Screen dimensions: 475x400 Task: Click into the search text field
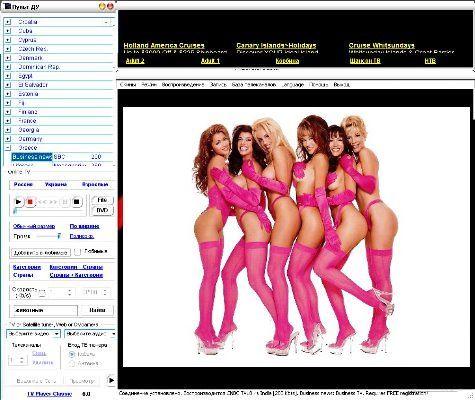pyautogui.click(x=45, y=310)
